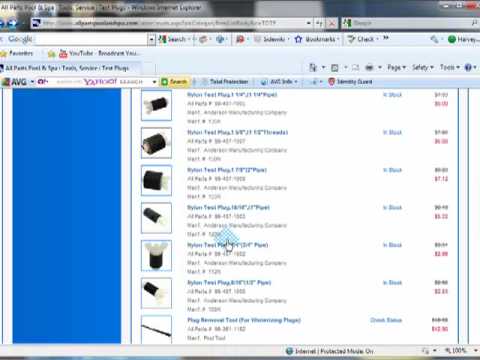Click the green Harvey account icon
The height and width of the screenshot is (360, 480).
(x=452, y=39)
